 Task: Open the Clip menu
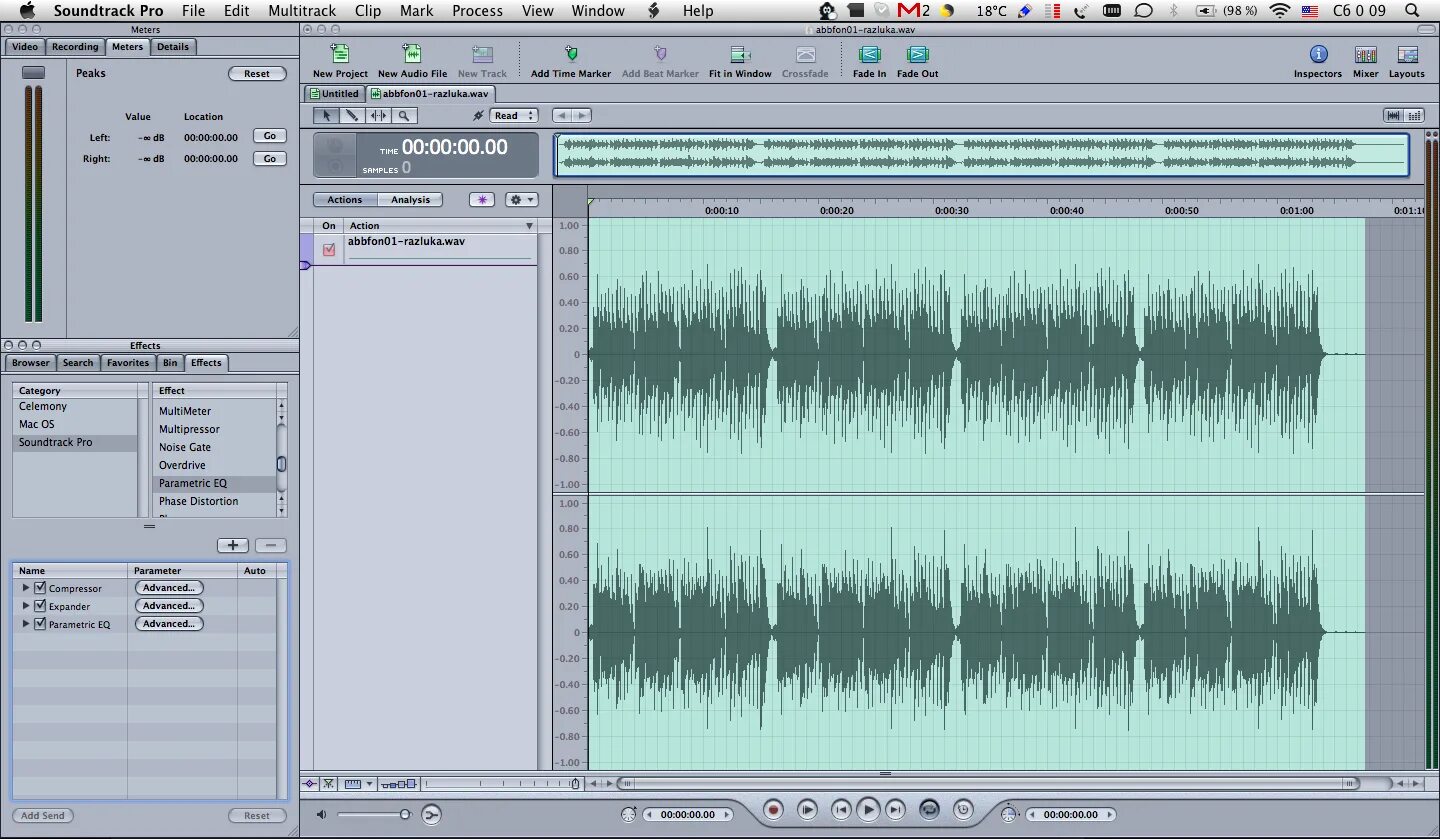[x=368, y=11]
